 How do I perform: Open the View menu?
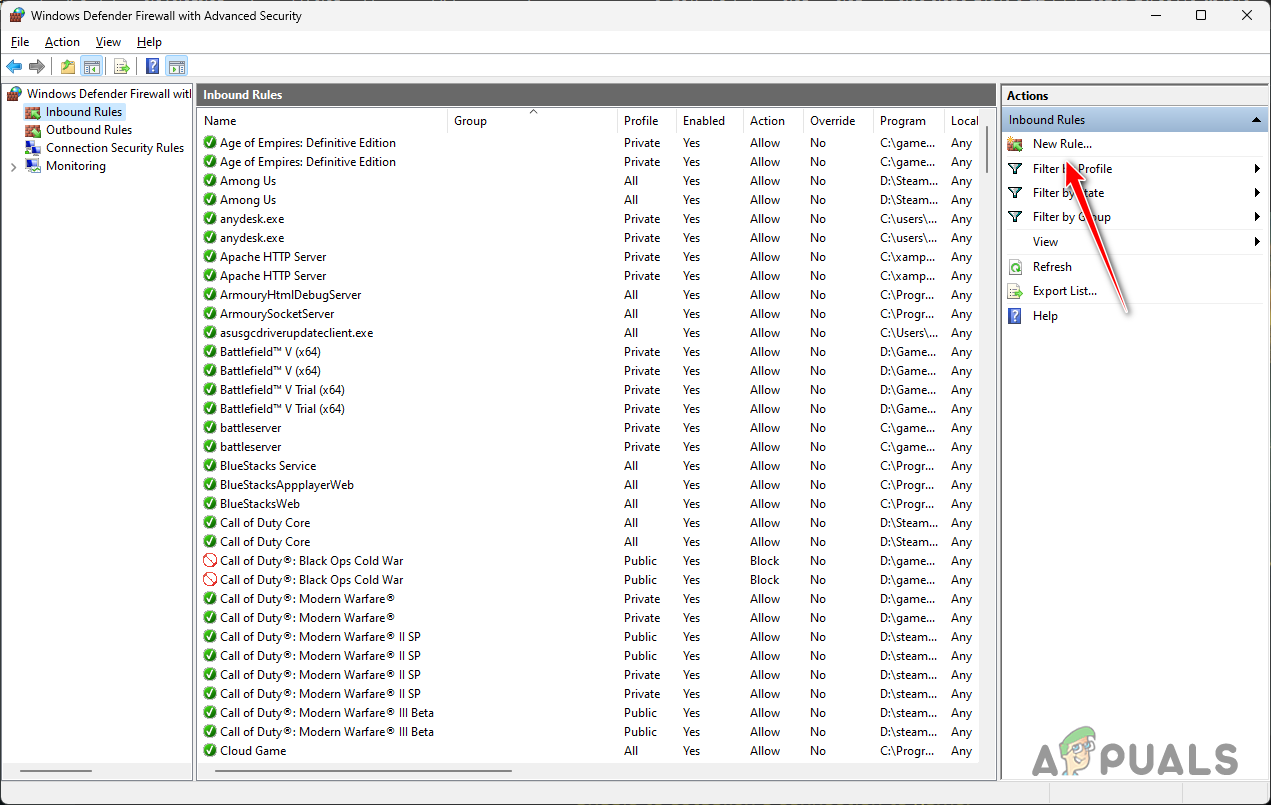tap(108, 42)
